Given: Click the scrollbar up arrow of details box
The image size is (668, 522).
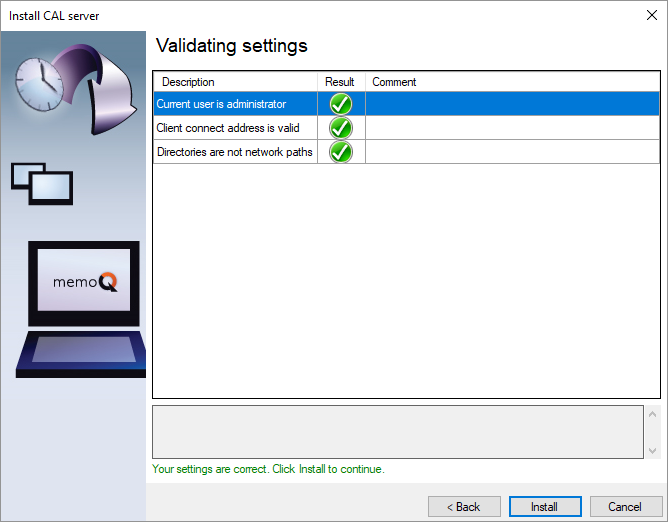Looking at the screenshot, I should tap(652, 414).
